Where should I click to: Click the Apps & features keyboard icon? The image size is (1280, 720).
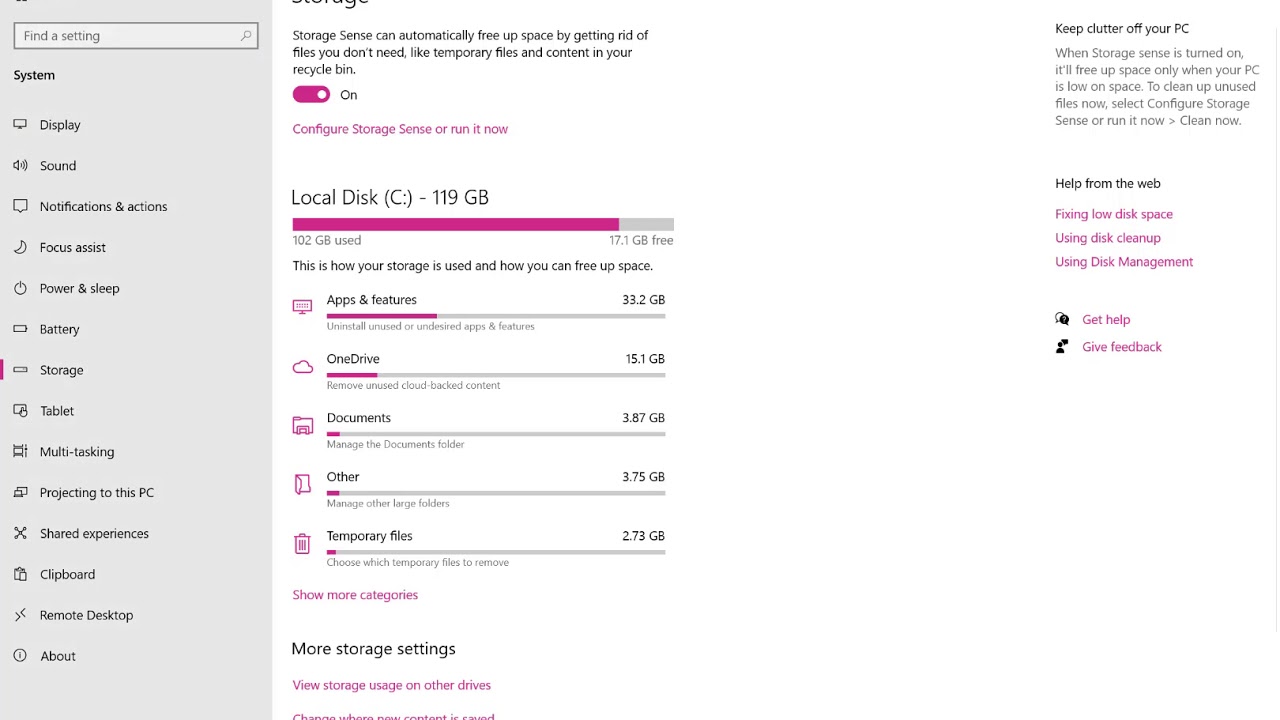point(302,306)
